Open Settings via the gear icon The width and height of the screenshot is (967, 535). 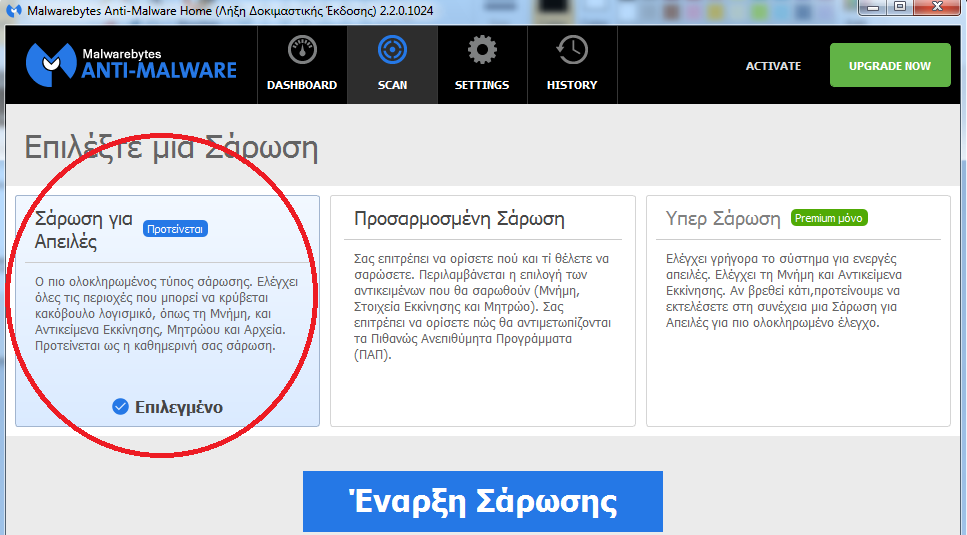coord(482,50)
